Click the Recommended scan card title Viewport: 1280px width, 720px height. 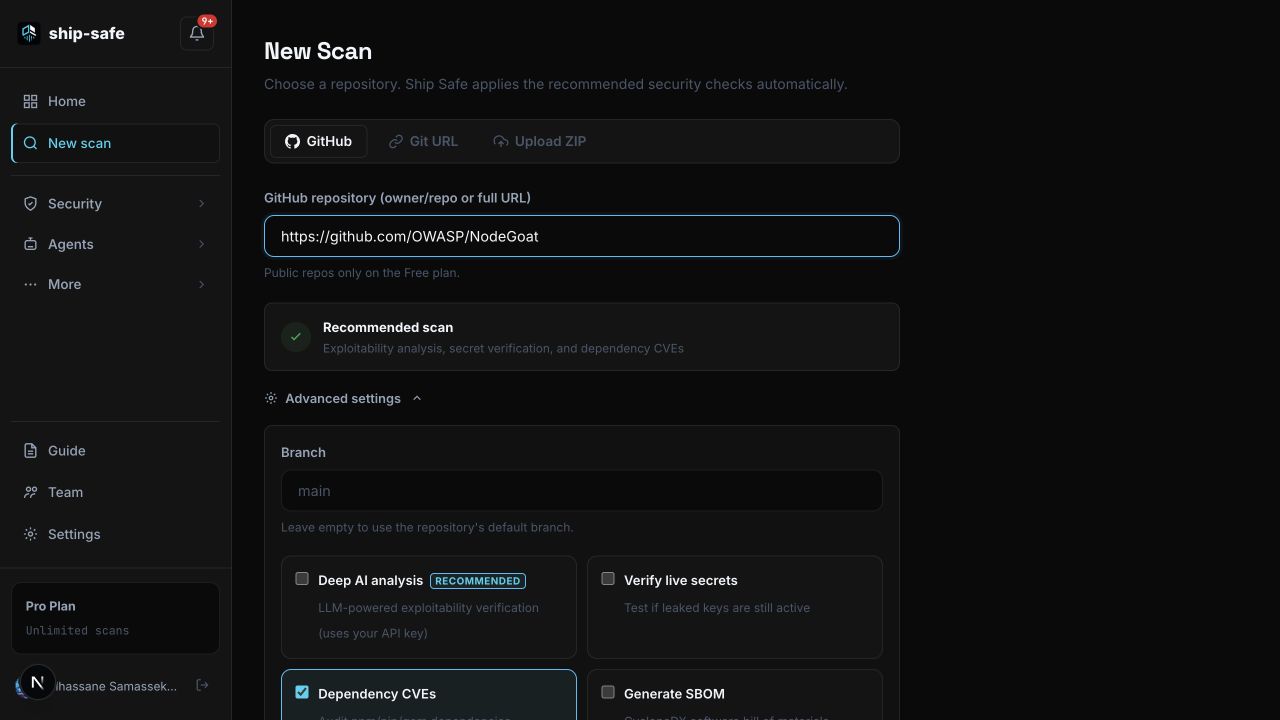[388, 327]
